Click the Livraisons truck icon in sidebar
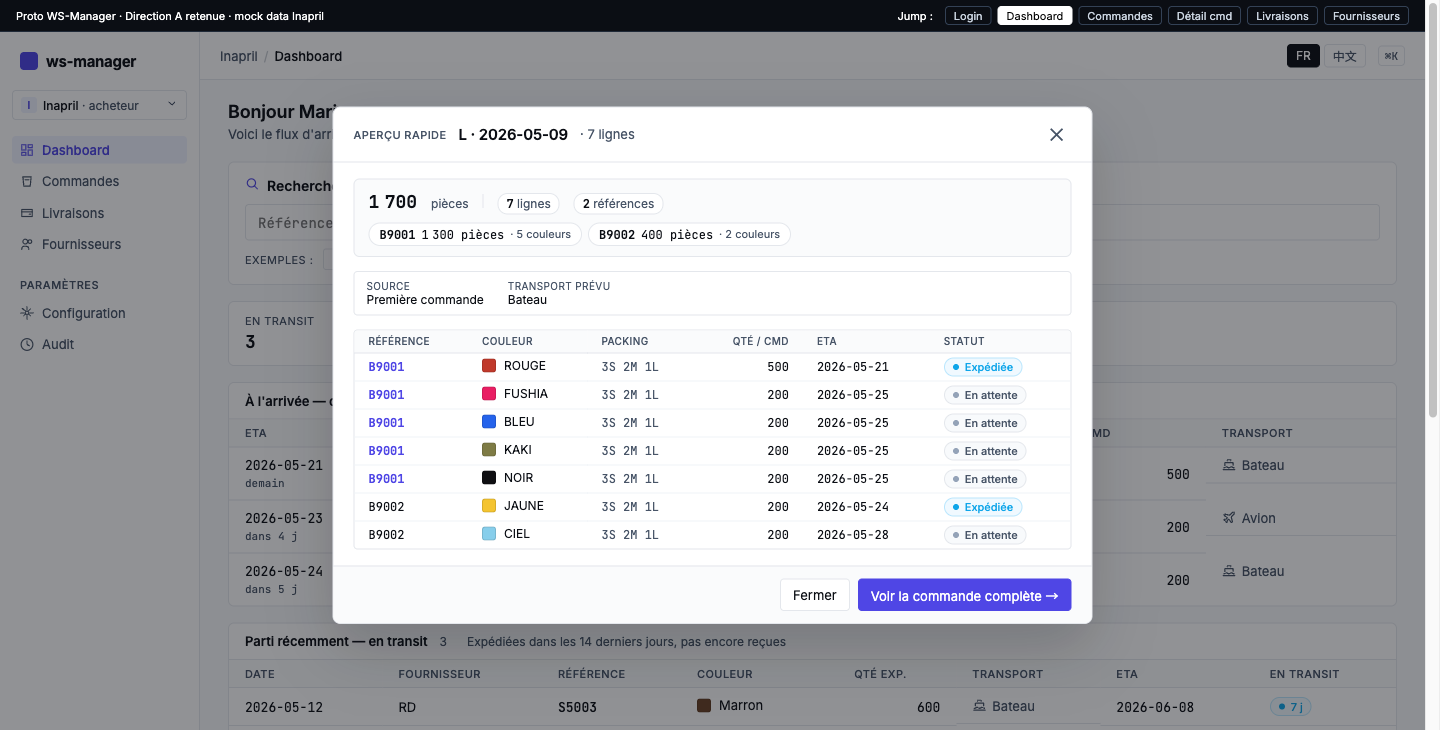The width and height of the screenshot is (1440, 730). (x=27, y=213)
